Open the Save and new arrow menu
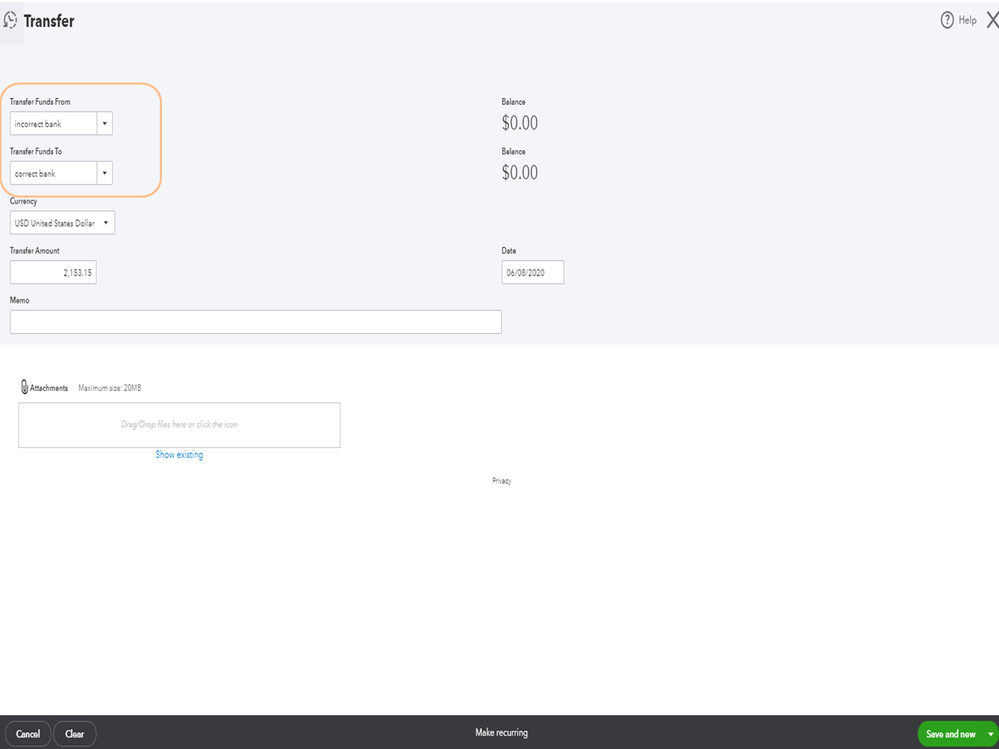The image size is (999, 749). 990,734
